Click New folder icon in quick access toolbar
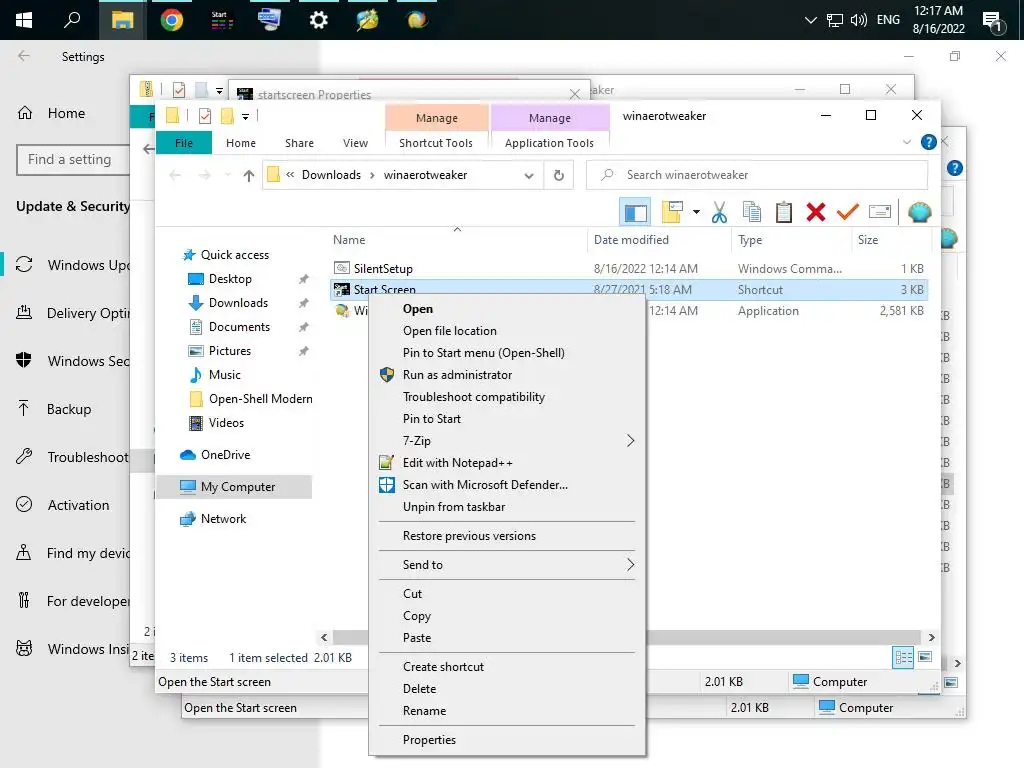The width and height of the screenshot is (1024, 768). point(227,116)
